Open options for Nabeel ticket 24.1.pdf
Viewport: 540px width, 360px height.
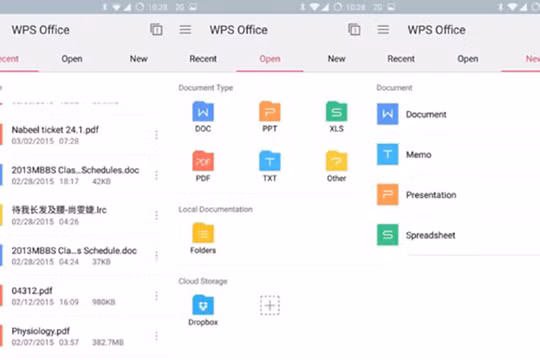tap(156, 135)
